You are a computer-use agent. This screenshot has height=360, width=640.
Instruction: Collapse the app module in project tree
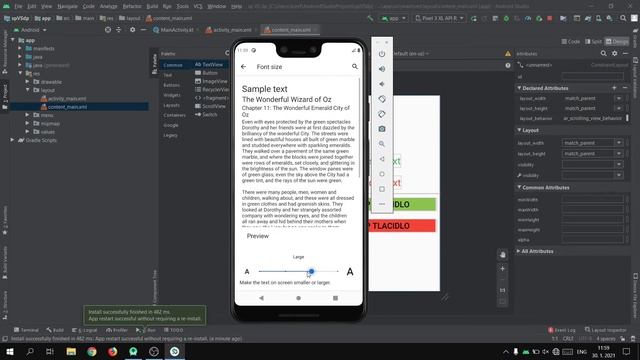(13, 40)
